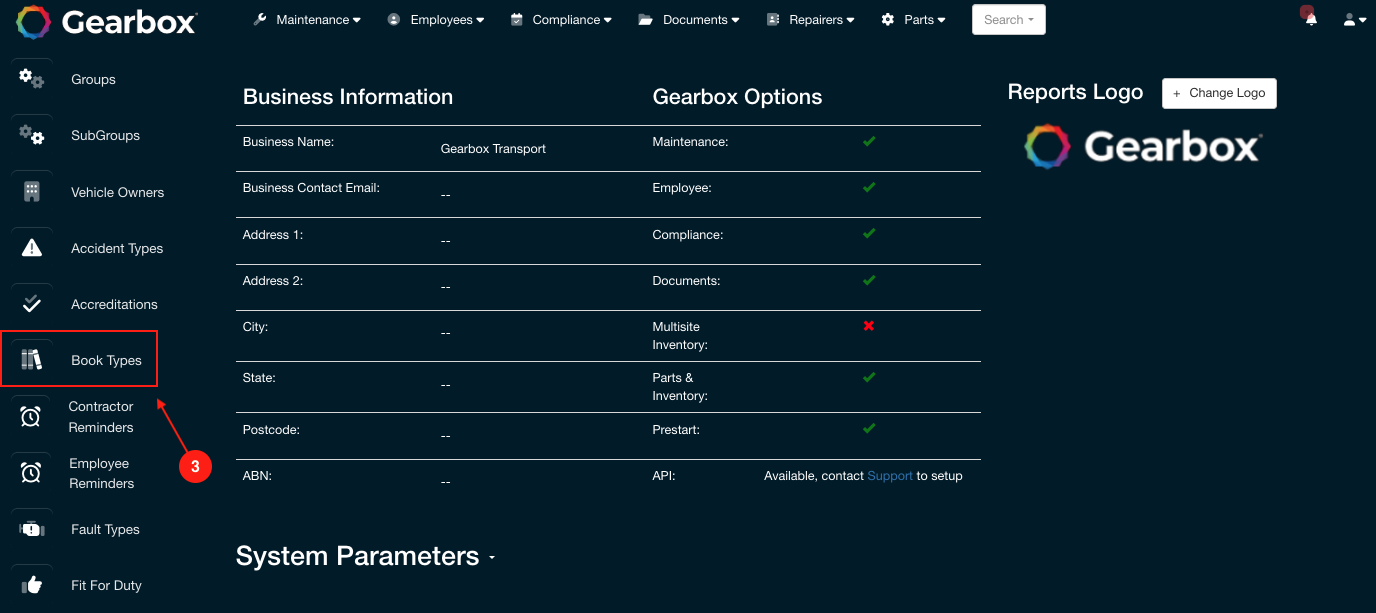The image size is (1376, 613).
Task: Click the Vehicle Owners building icon
Action: click(x=31, y=192)
